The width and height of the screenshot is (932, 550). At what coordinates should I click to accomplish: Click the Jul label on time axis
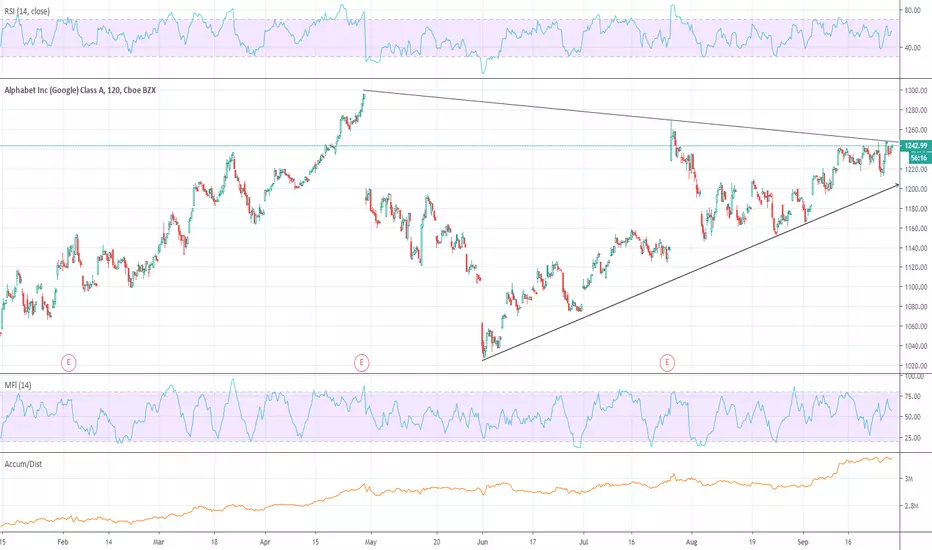583,542
